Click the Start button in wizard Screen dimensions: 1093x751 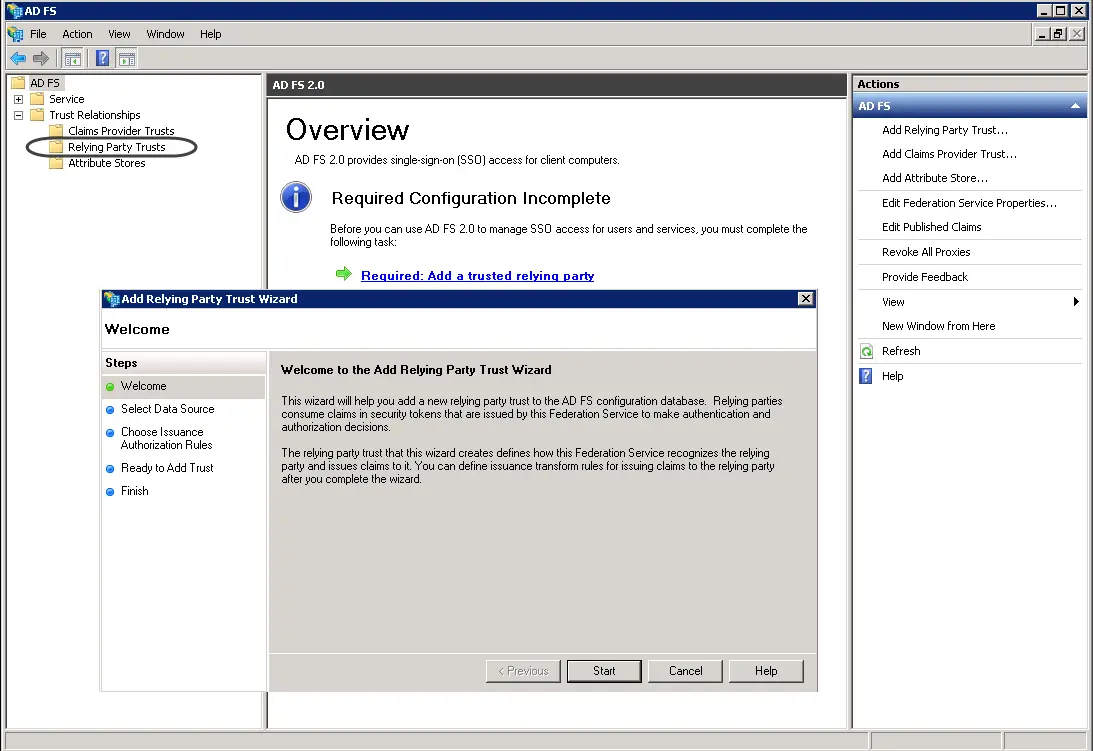pos(604,671)
